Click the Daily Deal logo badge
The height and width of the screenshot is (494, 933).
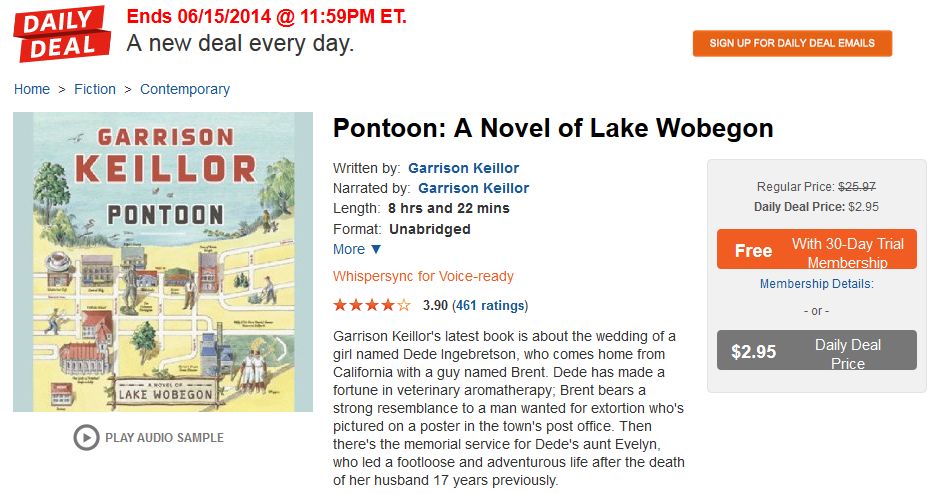(x=61, y=33)
